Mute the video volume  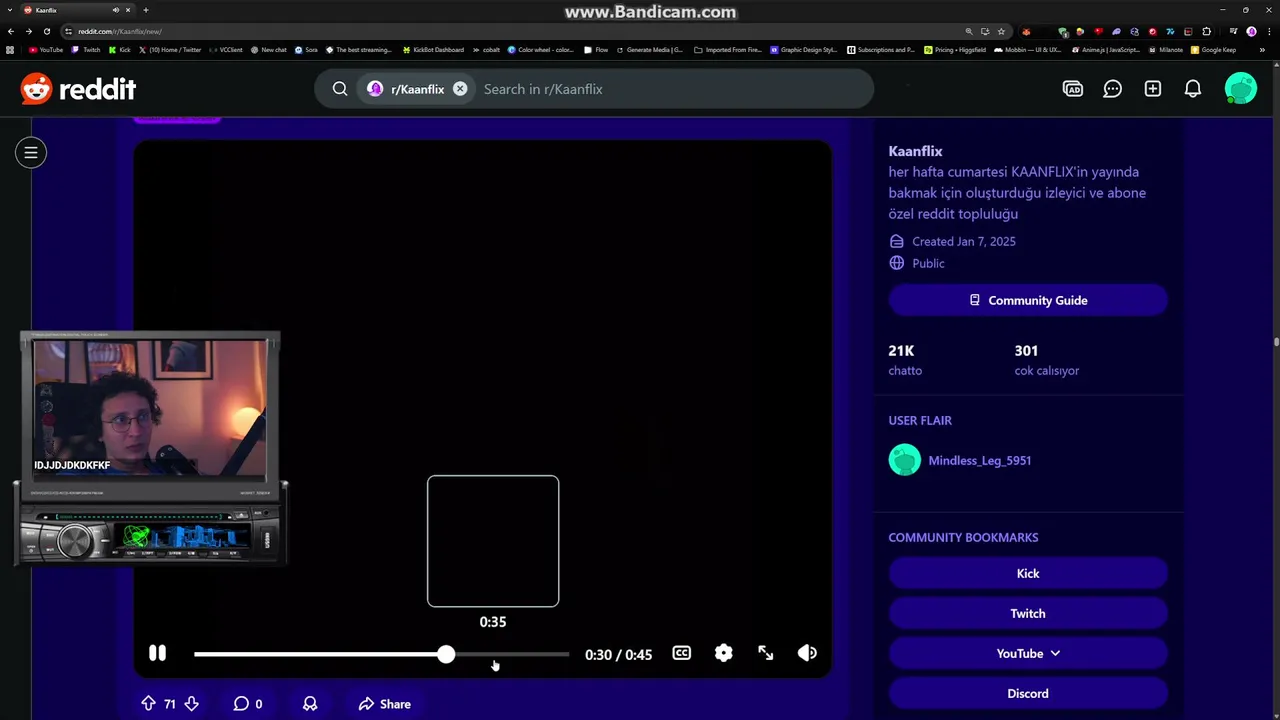point(807,653)
